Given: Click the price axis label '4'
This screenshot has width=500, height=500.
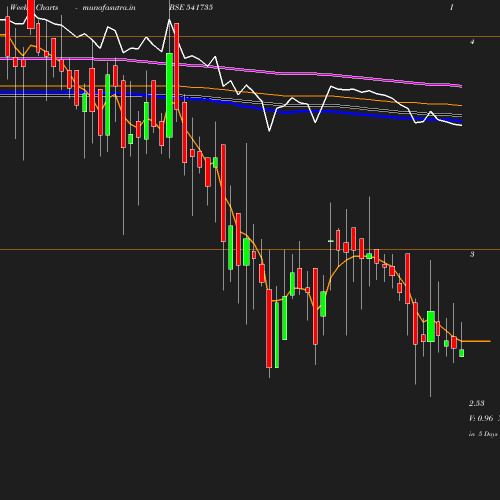Looking at the screenshot, I should click(x=472, y=42).
